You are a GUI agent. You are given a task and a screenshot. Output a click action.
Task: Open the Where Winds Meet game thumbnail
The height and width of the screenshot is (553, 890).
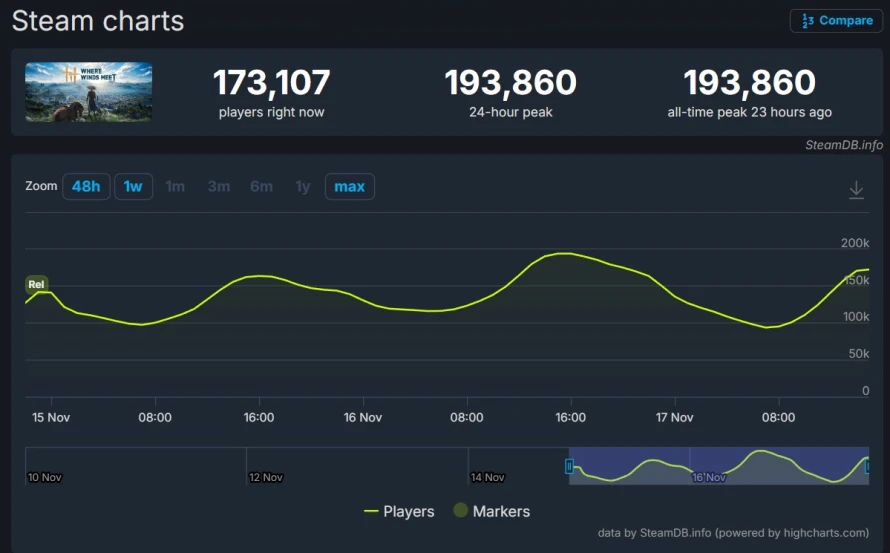click(89, 92)
